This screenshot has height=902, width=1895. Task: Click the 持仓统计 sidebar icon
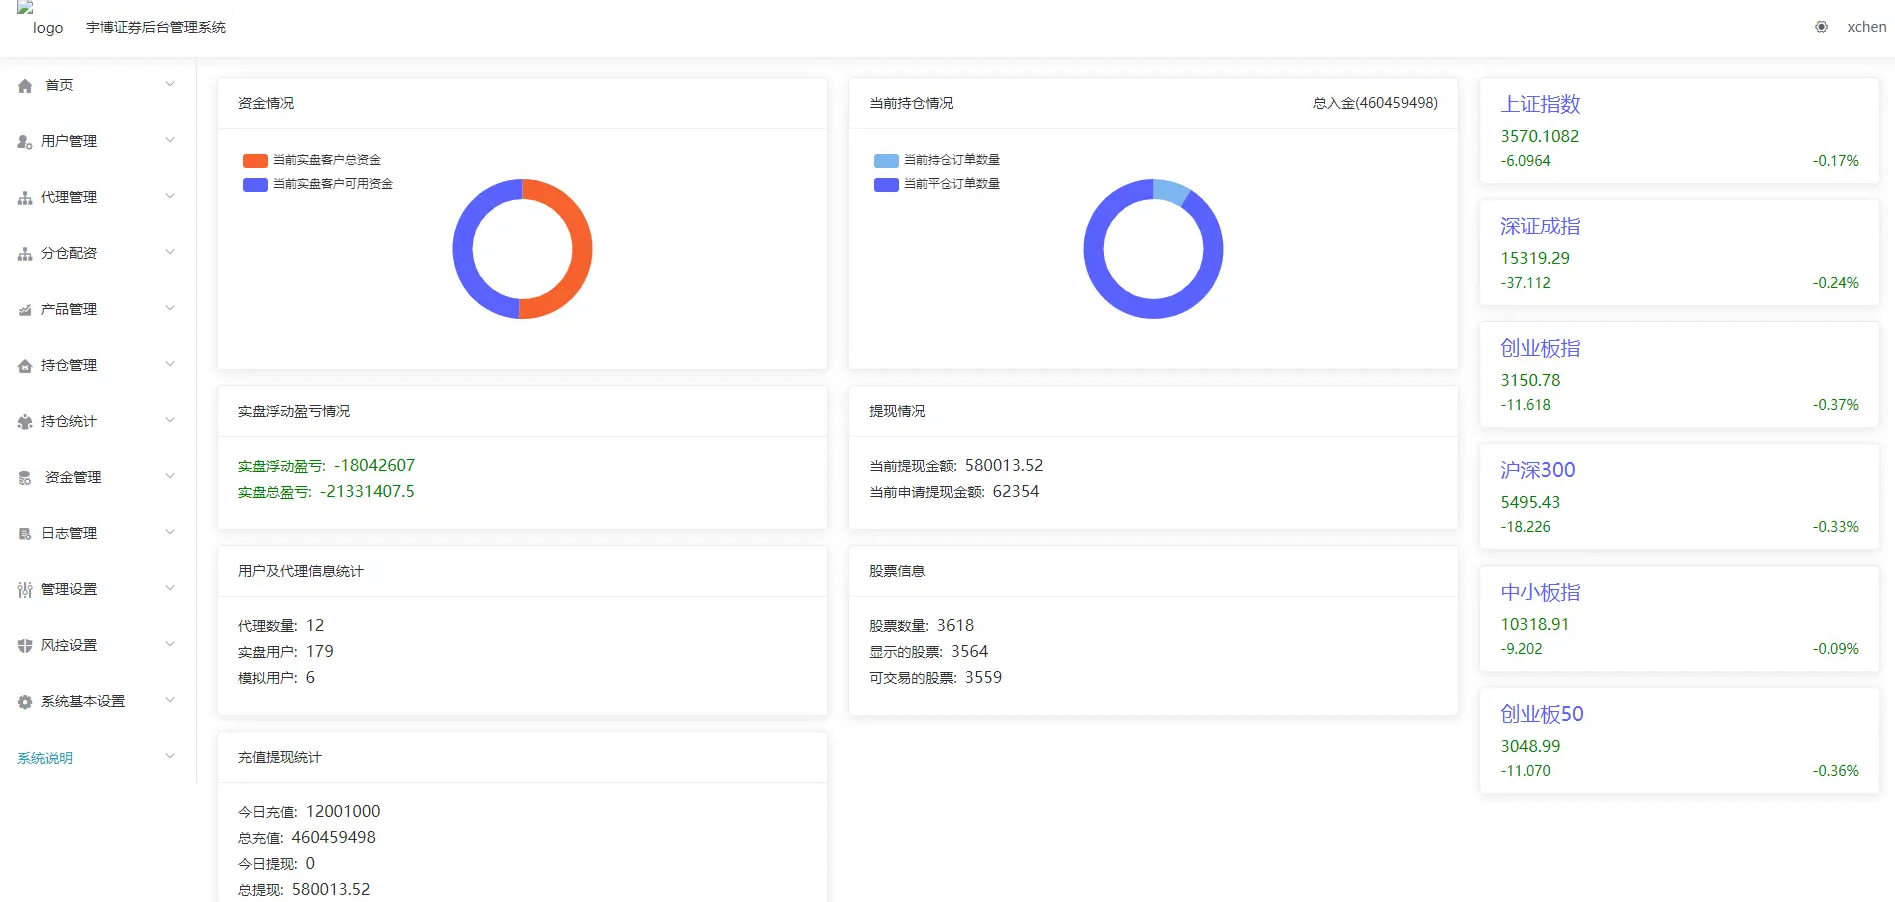tap(25, 422)
